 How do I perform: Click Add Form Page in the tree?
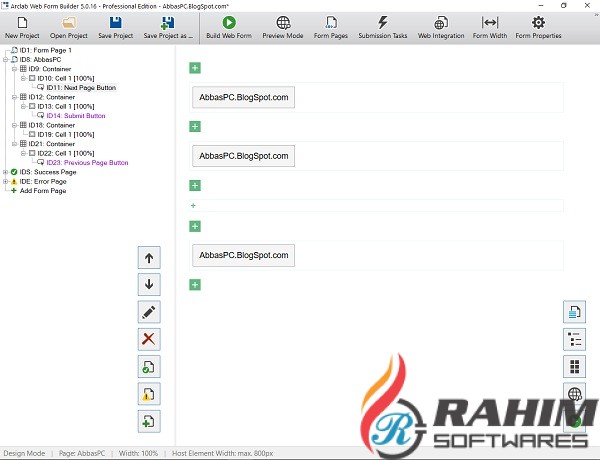pyautogui.click(x=44, y=190)
